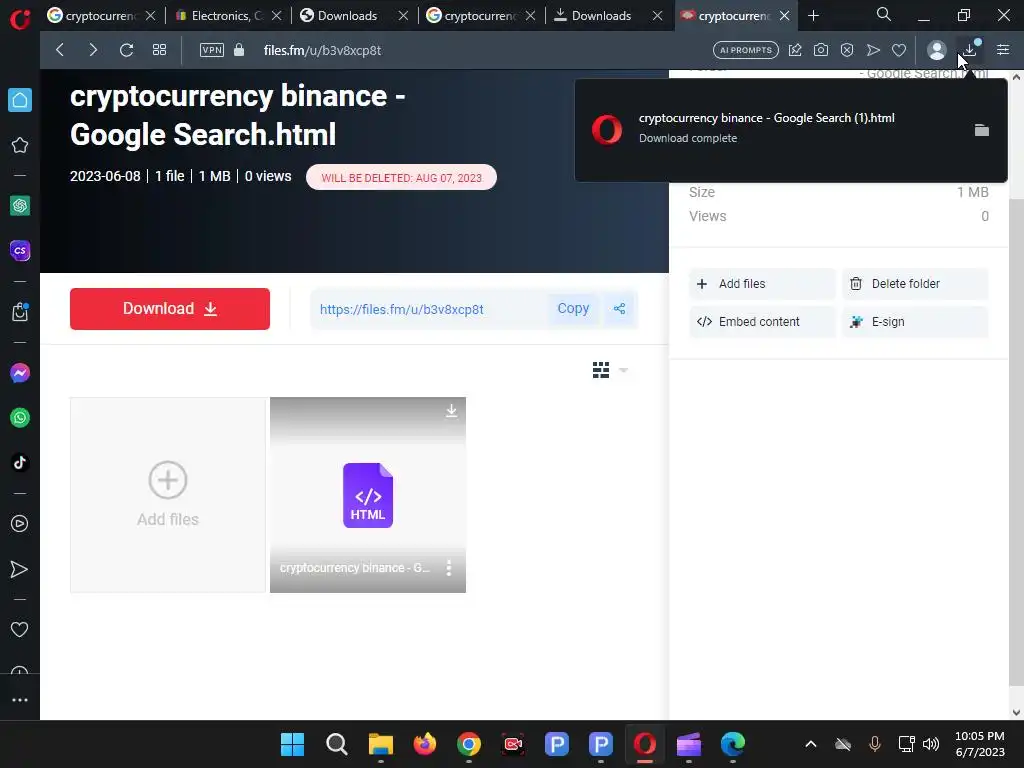The height and width of the screenshot is (768, 1024).
Task: Open sidebar three-dots more menu
Action: (x=20, y=699)
